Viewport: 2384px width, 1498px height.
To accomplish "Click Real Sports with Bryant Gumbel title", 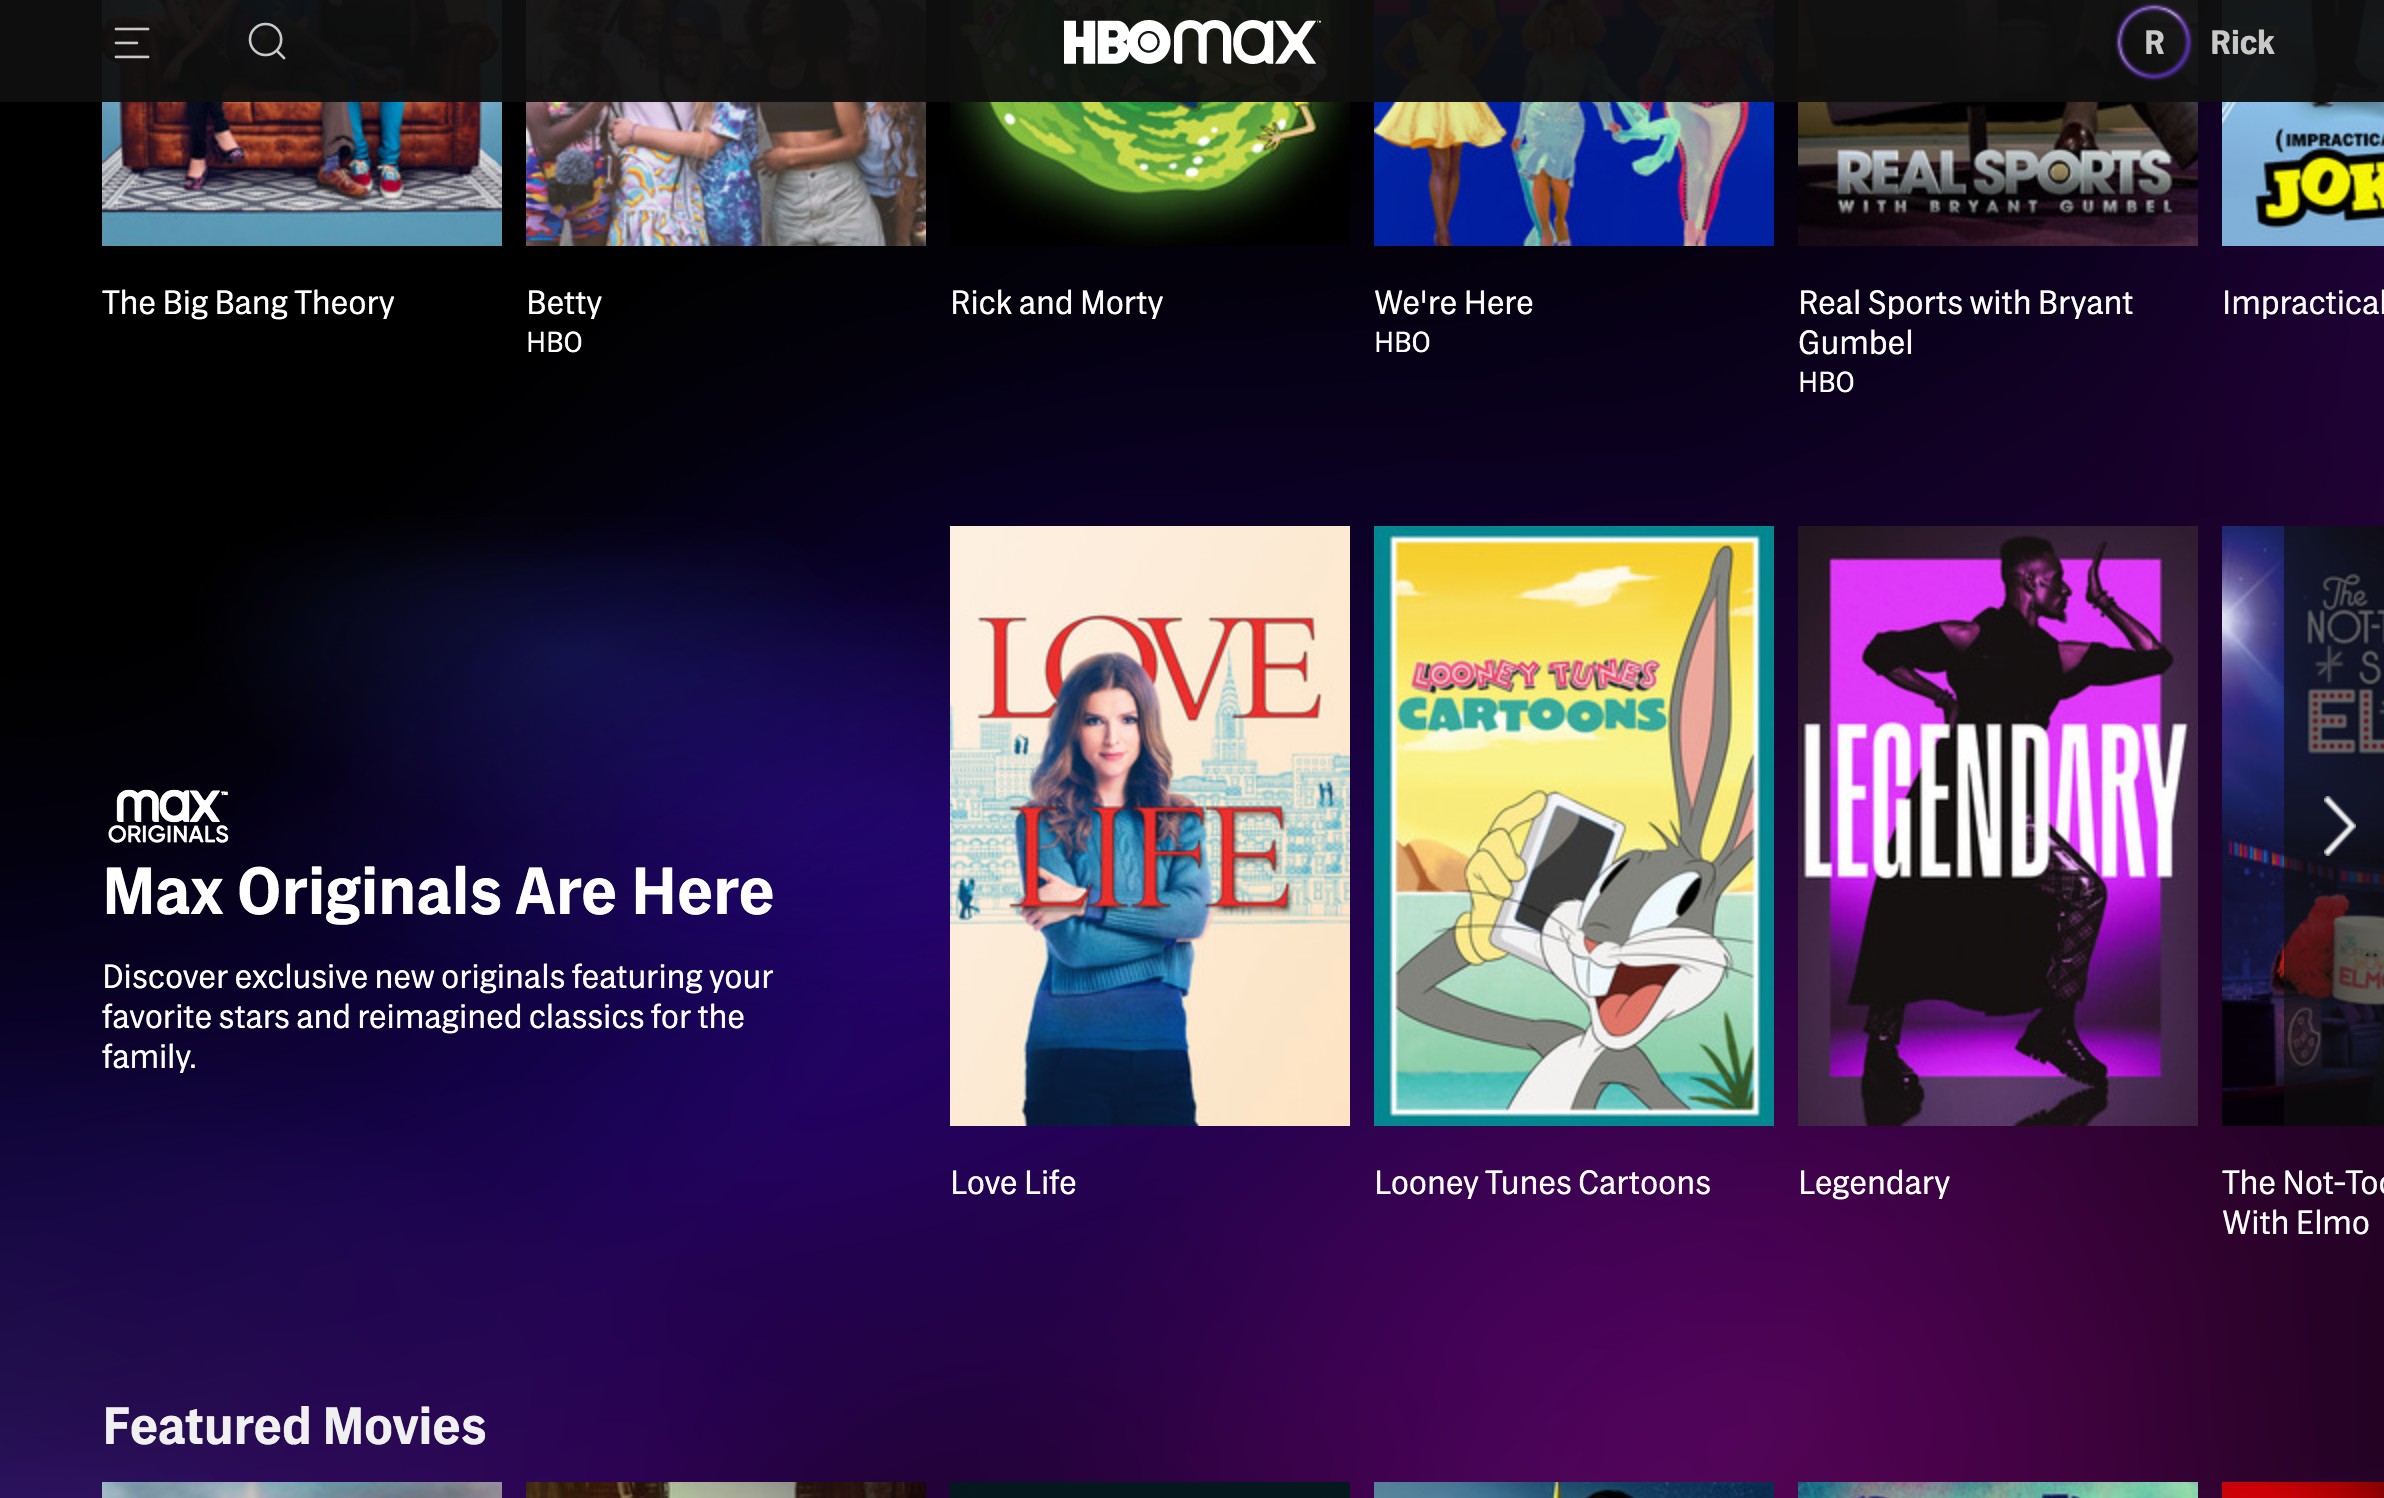I will click(x=1965, y=323).
